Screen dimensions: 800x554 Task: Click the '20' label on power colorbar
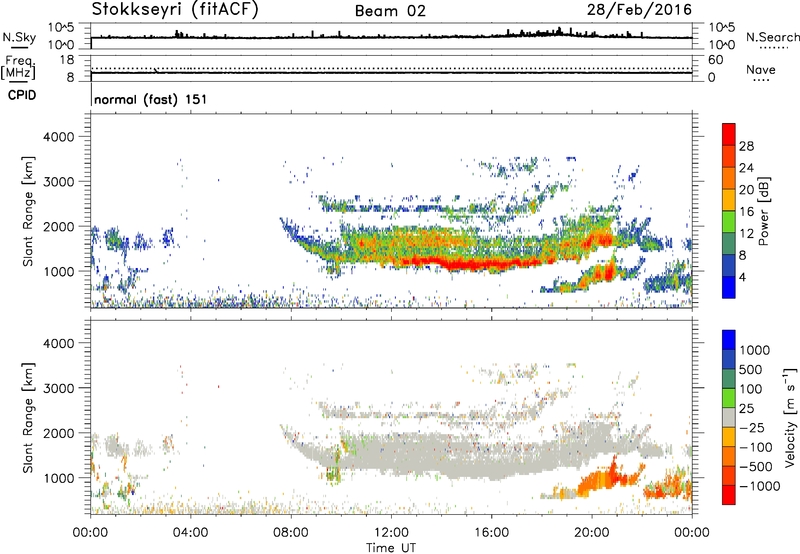coord(746,190)
